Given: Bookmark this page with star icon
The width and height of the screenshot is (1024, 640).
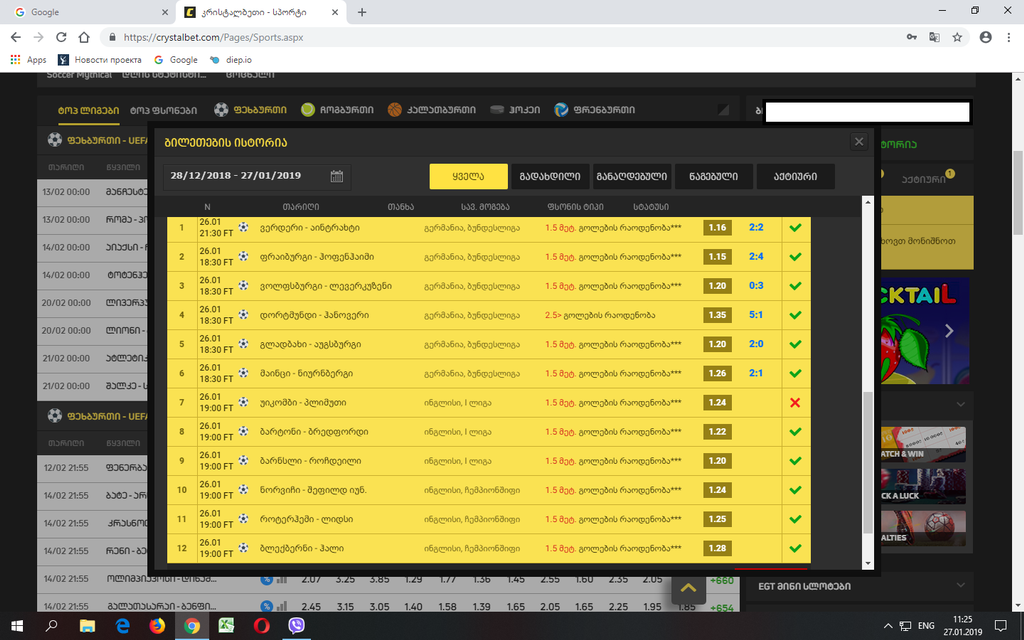Looking at the screenshot, I should pos(957,37).
